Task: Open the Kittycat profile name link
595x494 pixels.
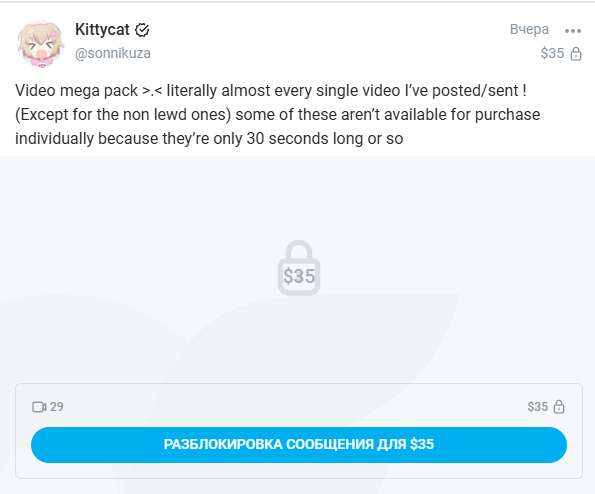Action: [102, 30]
